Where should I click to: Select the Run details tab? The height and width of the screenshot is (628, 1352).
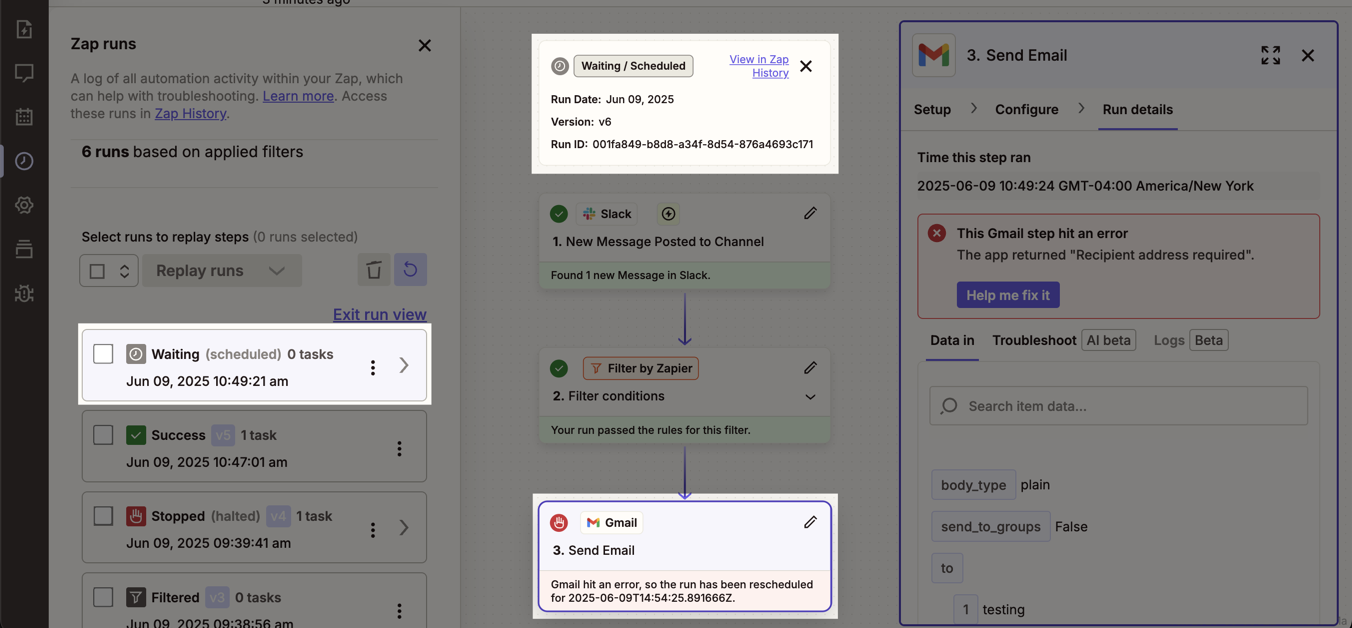[x=1138, y=109]
